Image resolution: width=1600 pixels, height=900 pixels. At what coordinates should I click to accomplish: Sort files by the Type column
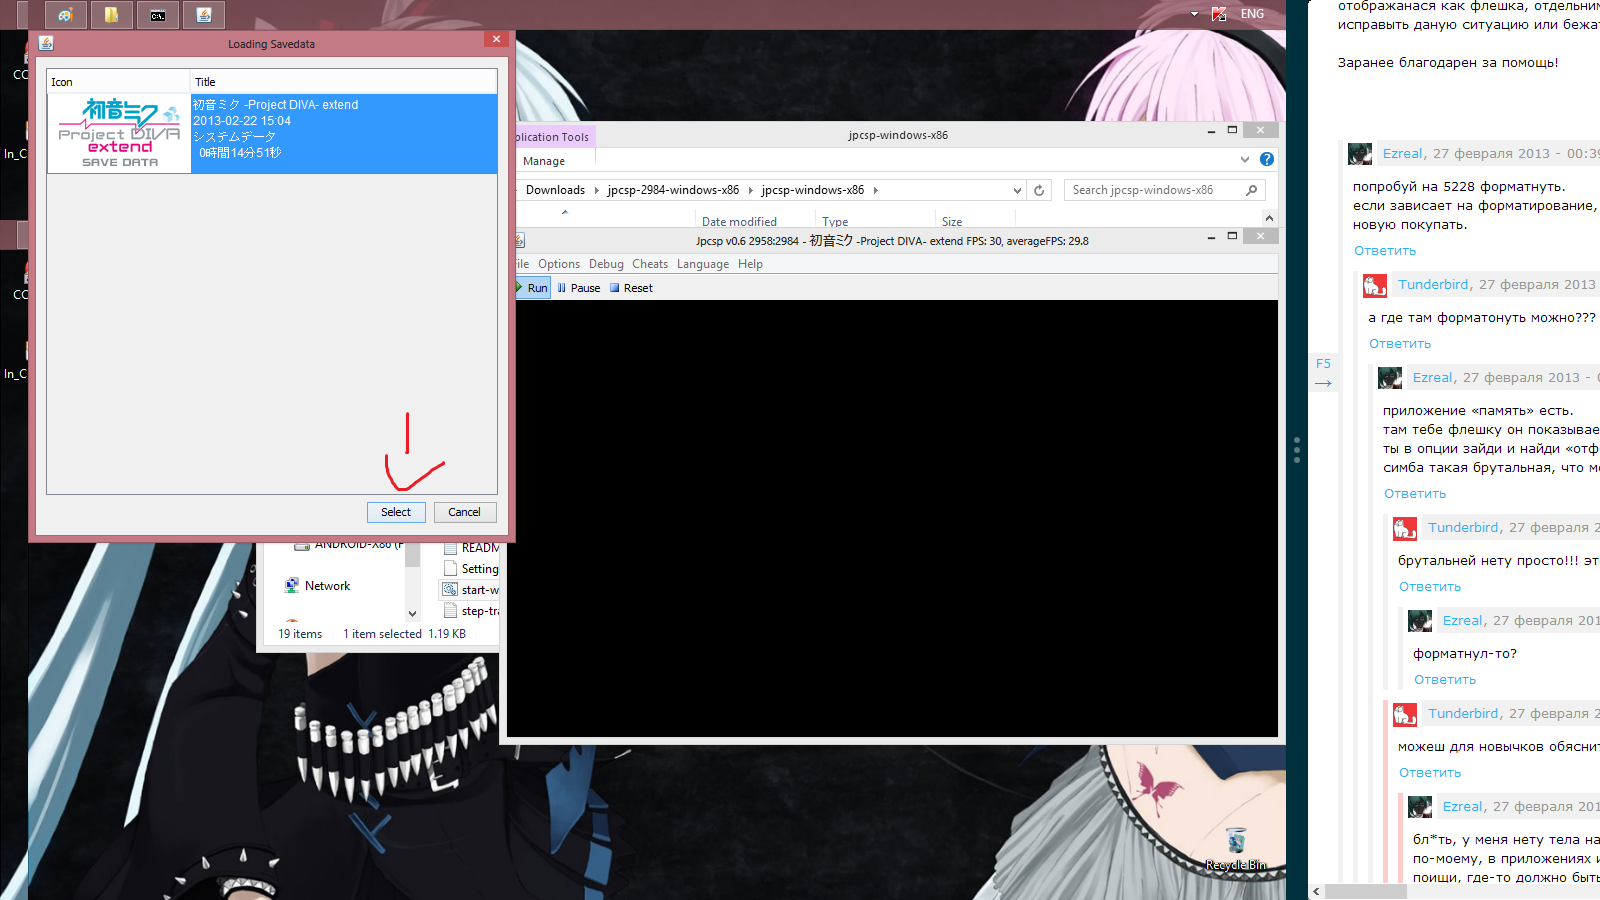pyautogui.click(x=835, y=222)
